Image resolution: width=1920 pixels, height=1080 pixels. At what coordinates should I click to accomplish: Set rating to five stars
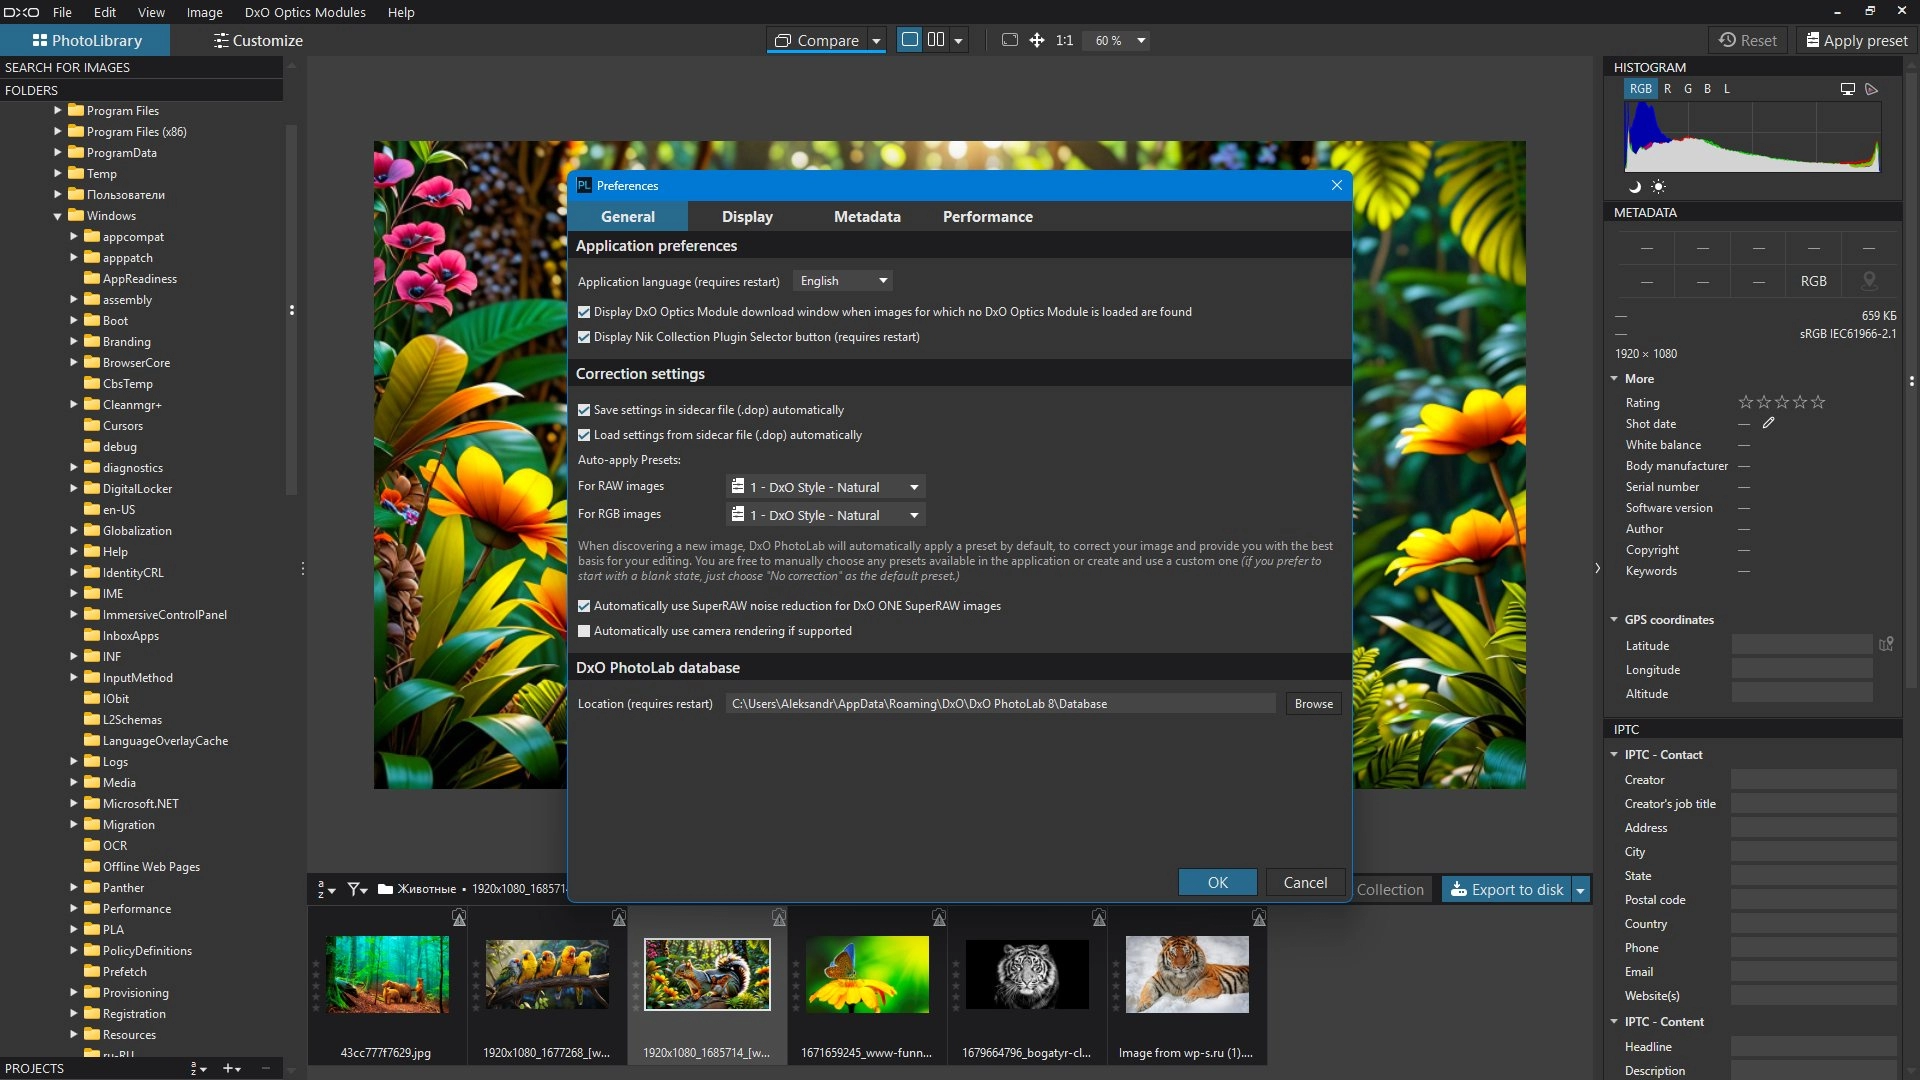[1818, 402]
